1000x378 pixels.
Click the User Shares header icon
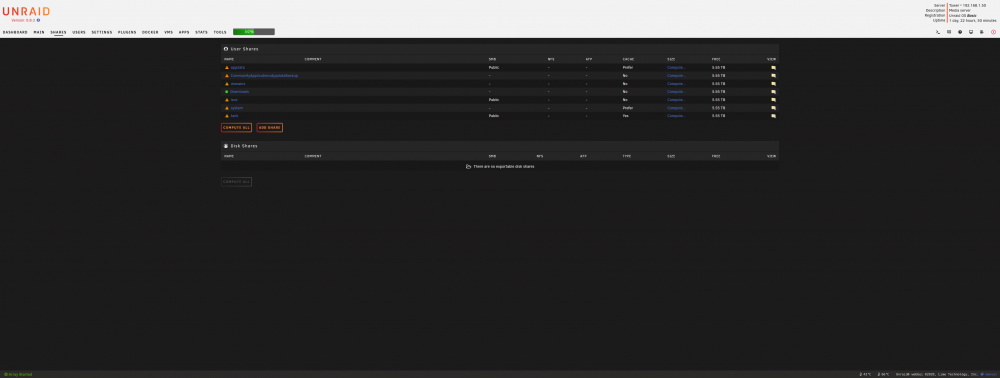(x=226, y=48)
